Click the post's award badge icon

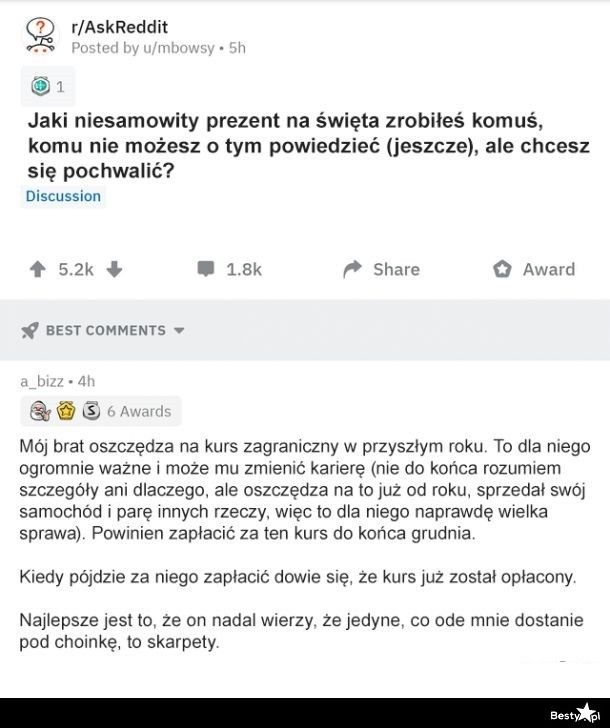coord(38,87)
